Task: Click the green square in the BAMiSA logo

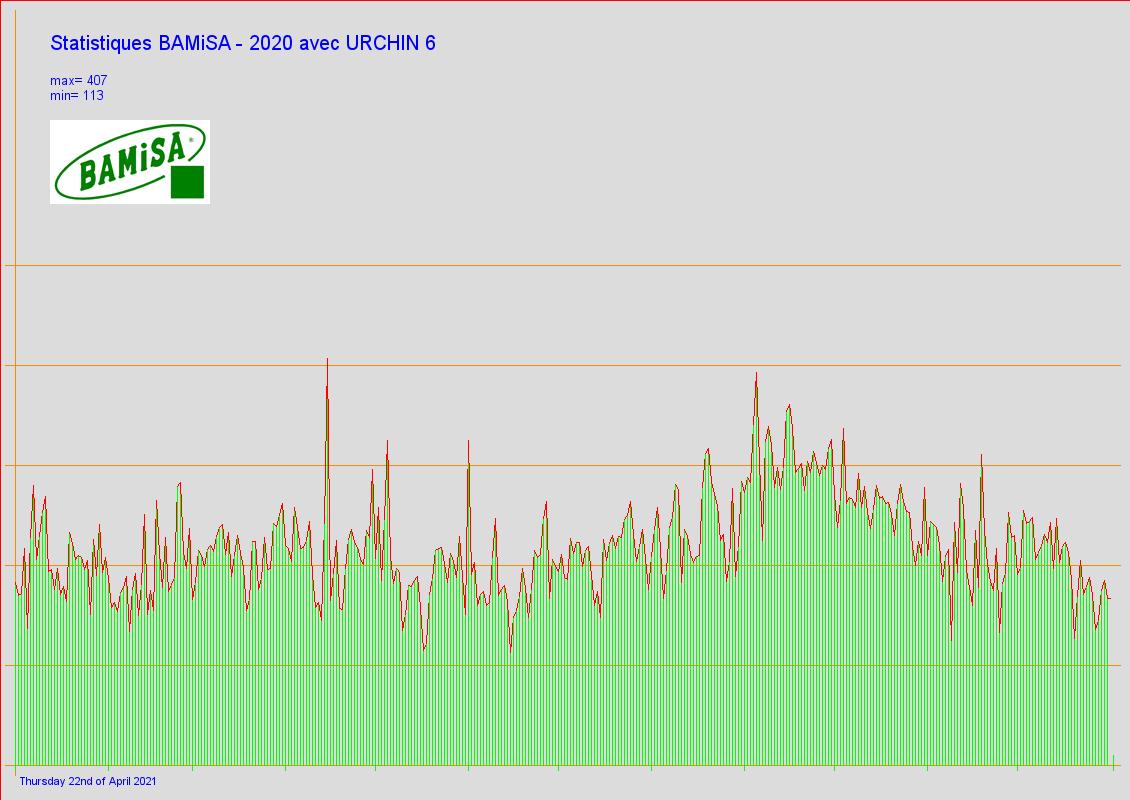Action: point(187,182)
